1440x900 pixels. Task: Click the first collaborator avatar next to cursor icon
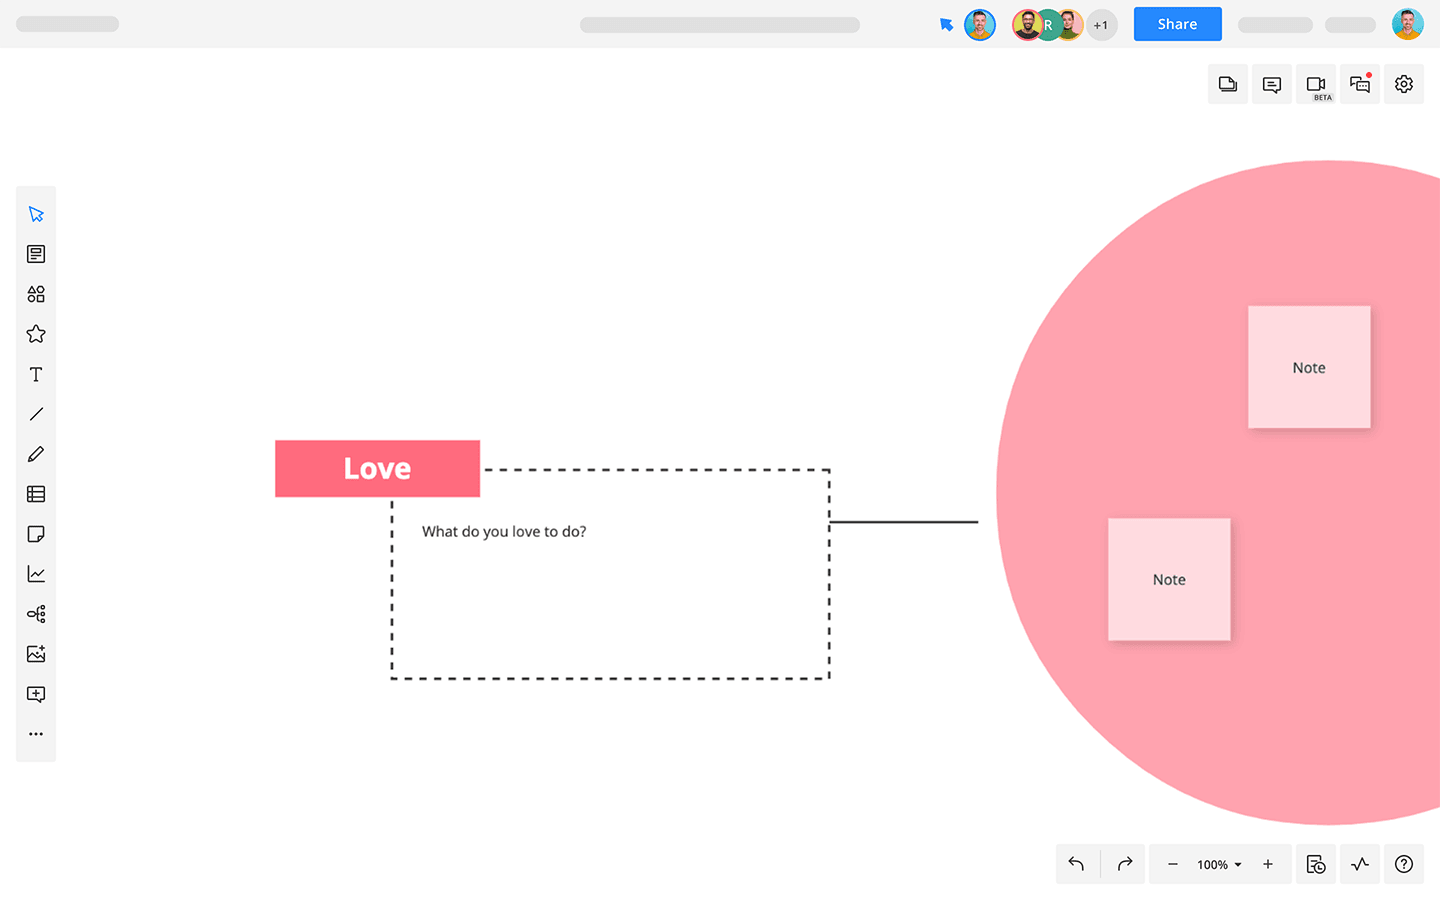point(980,25)
